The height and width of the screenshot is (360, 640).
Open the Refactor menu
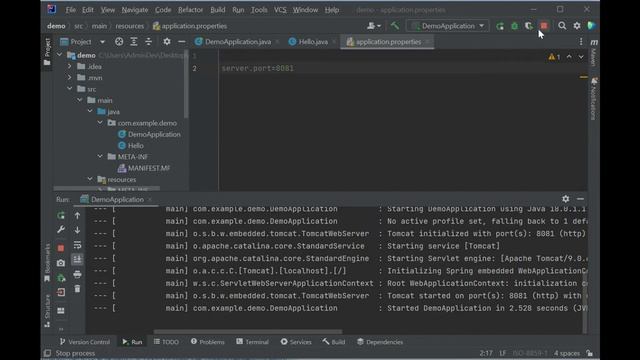point(190,10)
